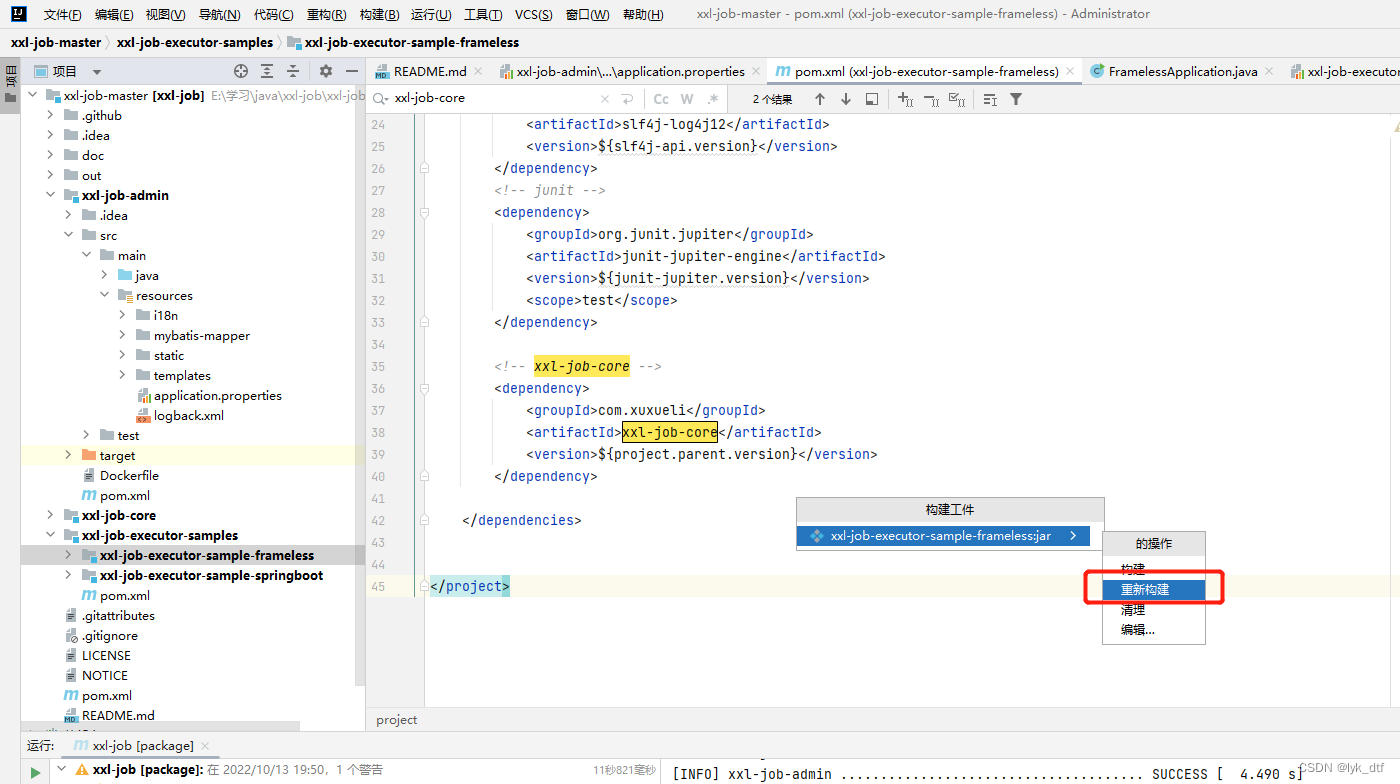Open search results in find window icon
This screenshot has height=784, width=1400.
point(872,99)
